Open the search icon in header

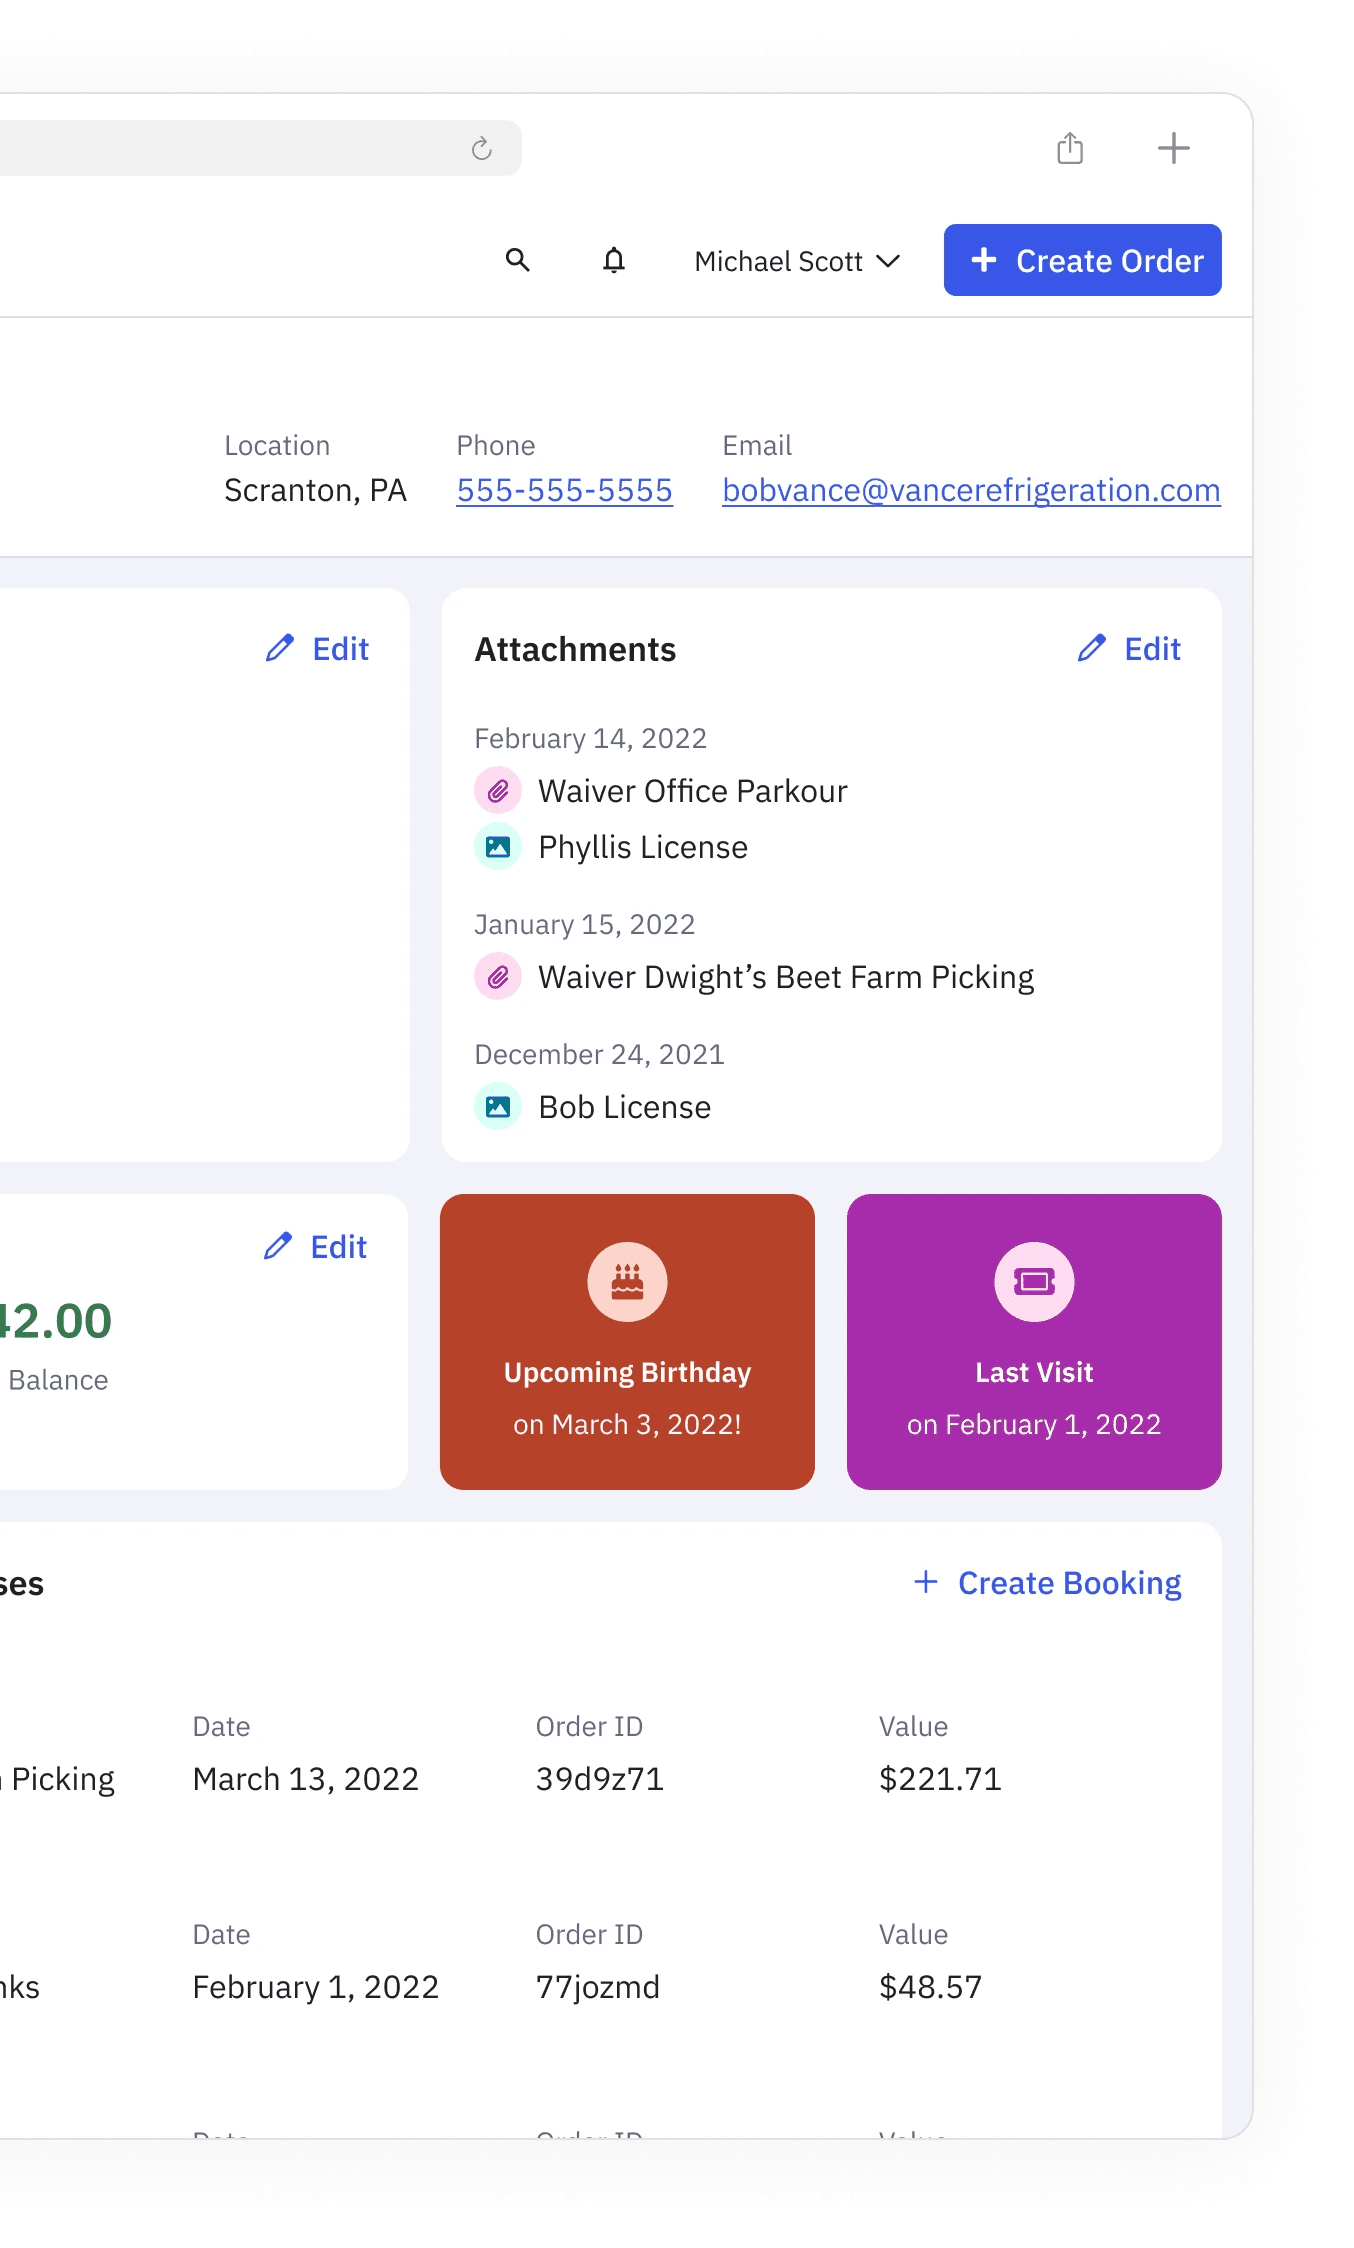click(x=517, y=260)
